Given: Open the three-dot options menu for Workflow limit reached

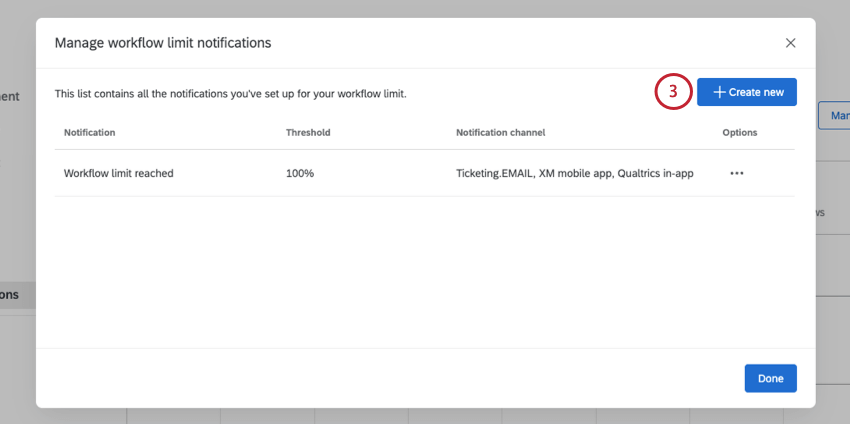Looking at the screenshot, I should [x=737, y=173].
